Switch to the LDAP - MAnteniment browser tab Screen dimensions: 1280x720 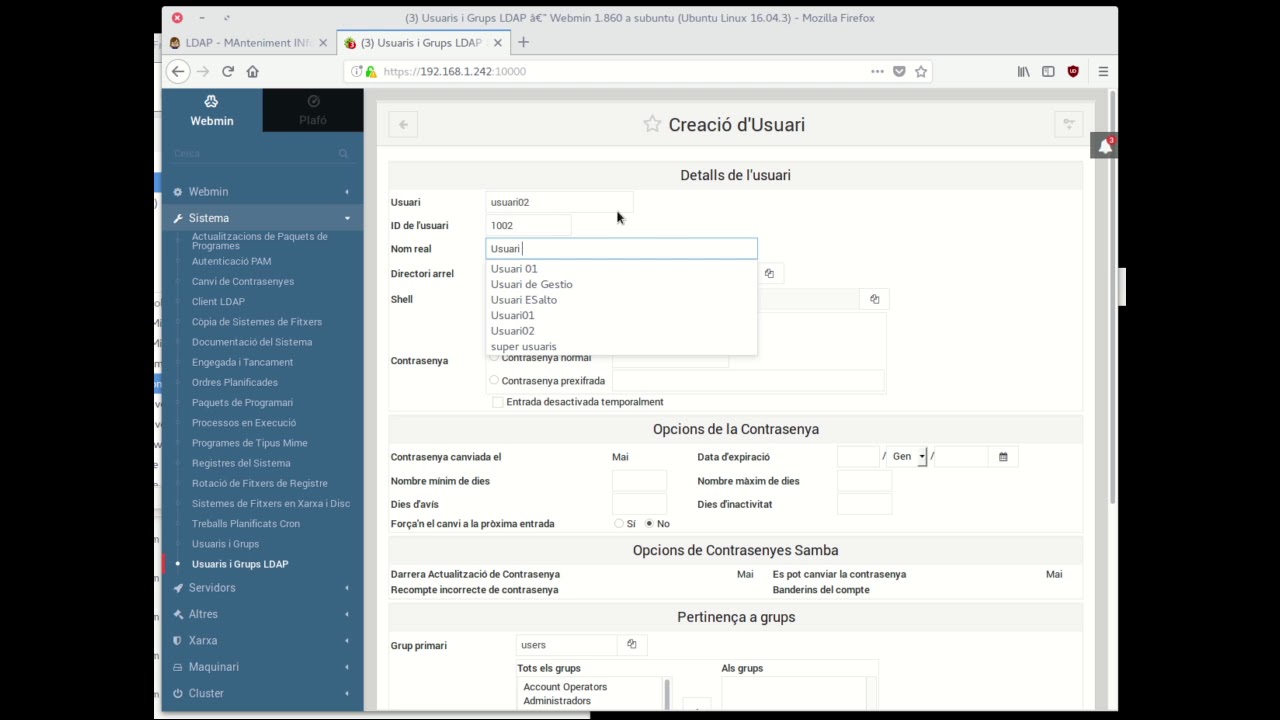tap(247, 43)
